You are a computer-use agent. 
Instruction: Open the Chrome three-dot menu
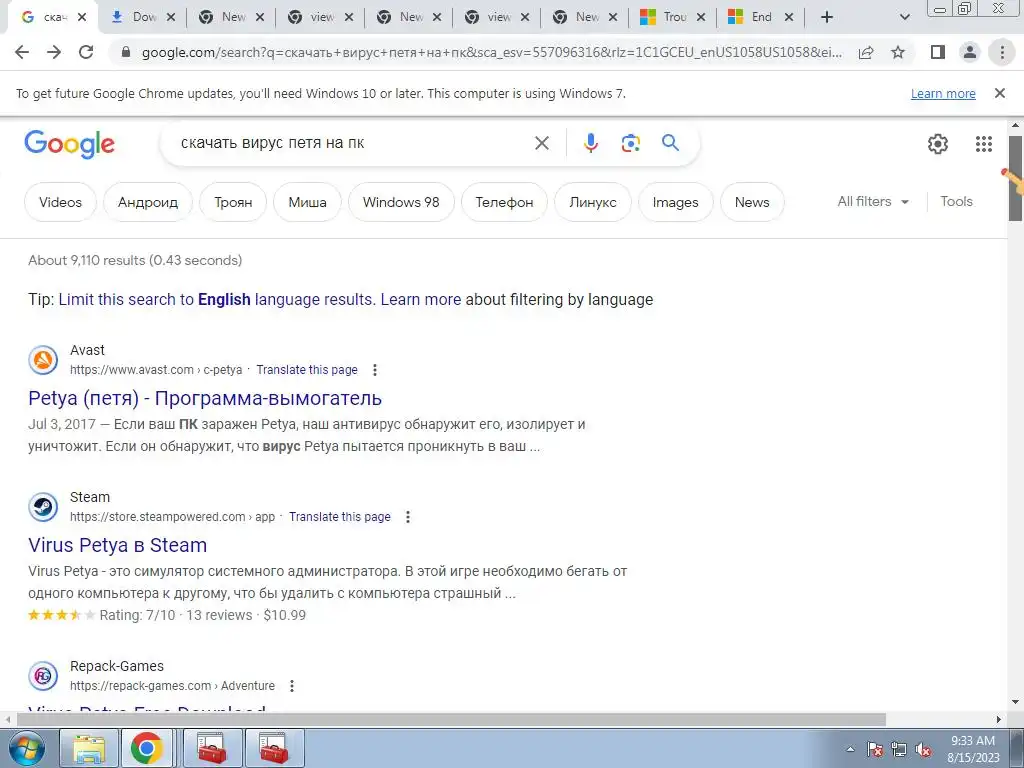pyautogui.click(x=1002, y=52)
